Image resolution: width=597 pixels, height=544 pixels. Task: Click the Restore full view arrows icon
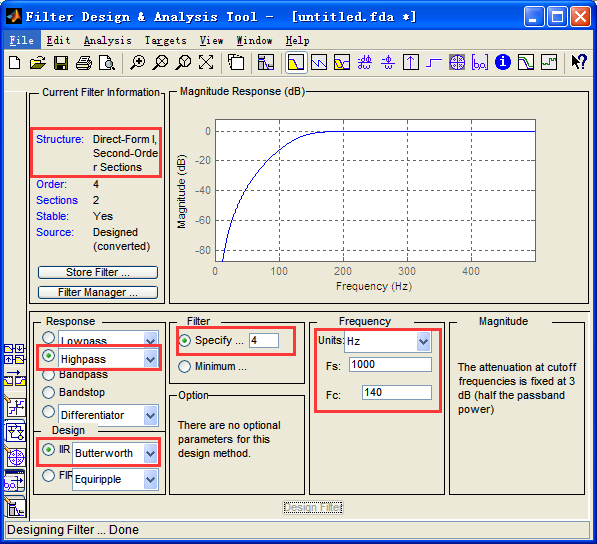(206, 62)
